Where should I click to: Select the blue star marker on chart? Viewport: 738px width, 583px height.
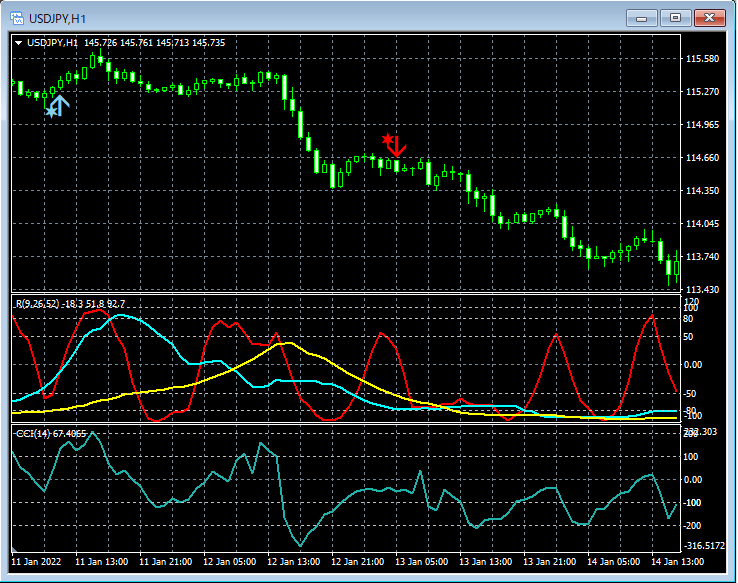pyautogui.click(x=50, y=112)
